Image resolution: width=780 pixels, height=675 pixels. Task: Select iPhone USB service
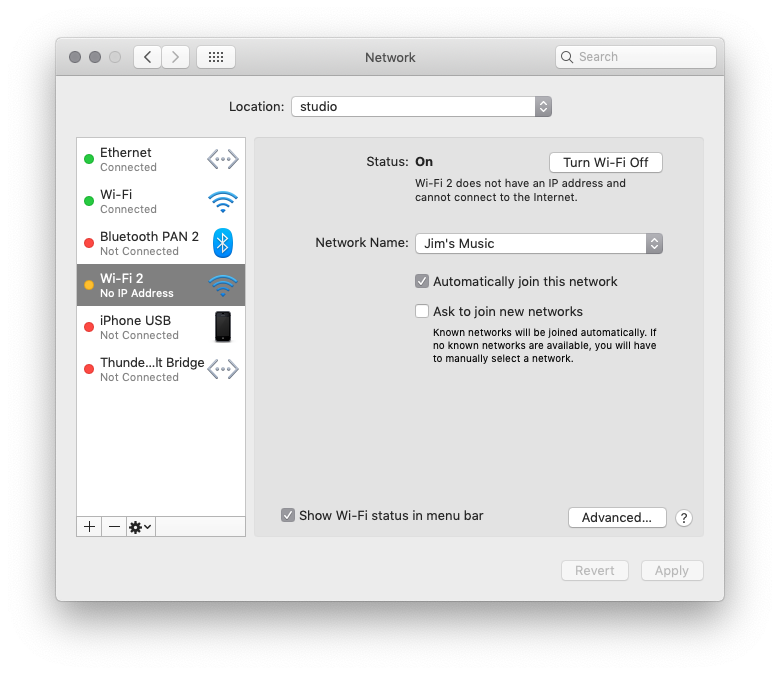(161, 327)
